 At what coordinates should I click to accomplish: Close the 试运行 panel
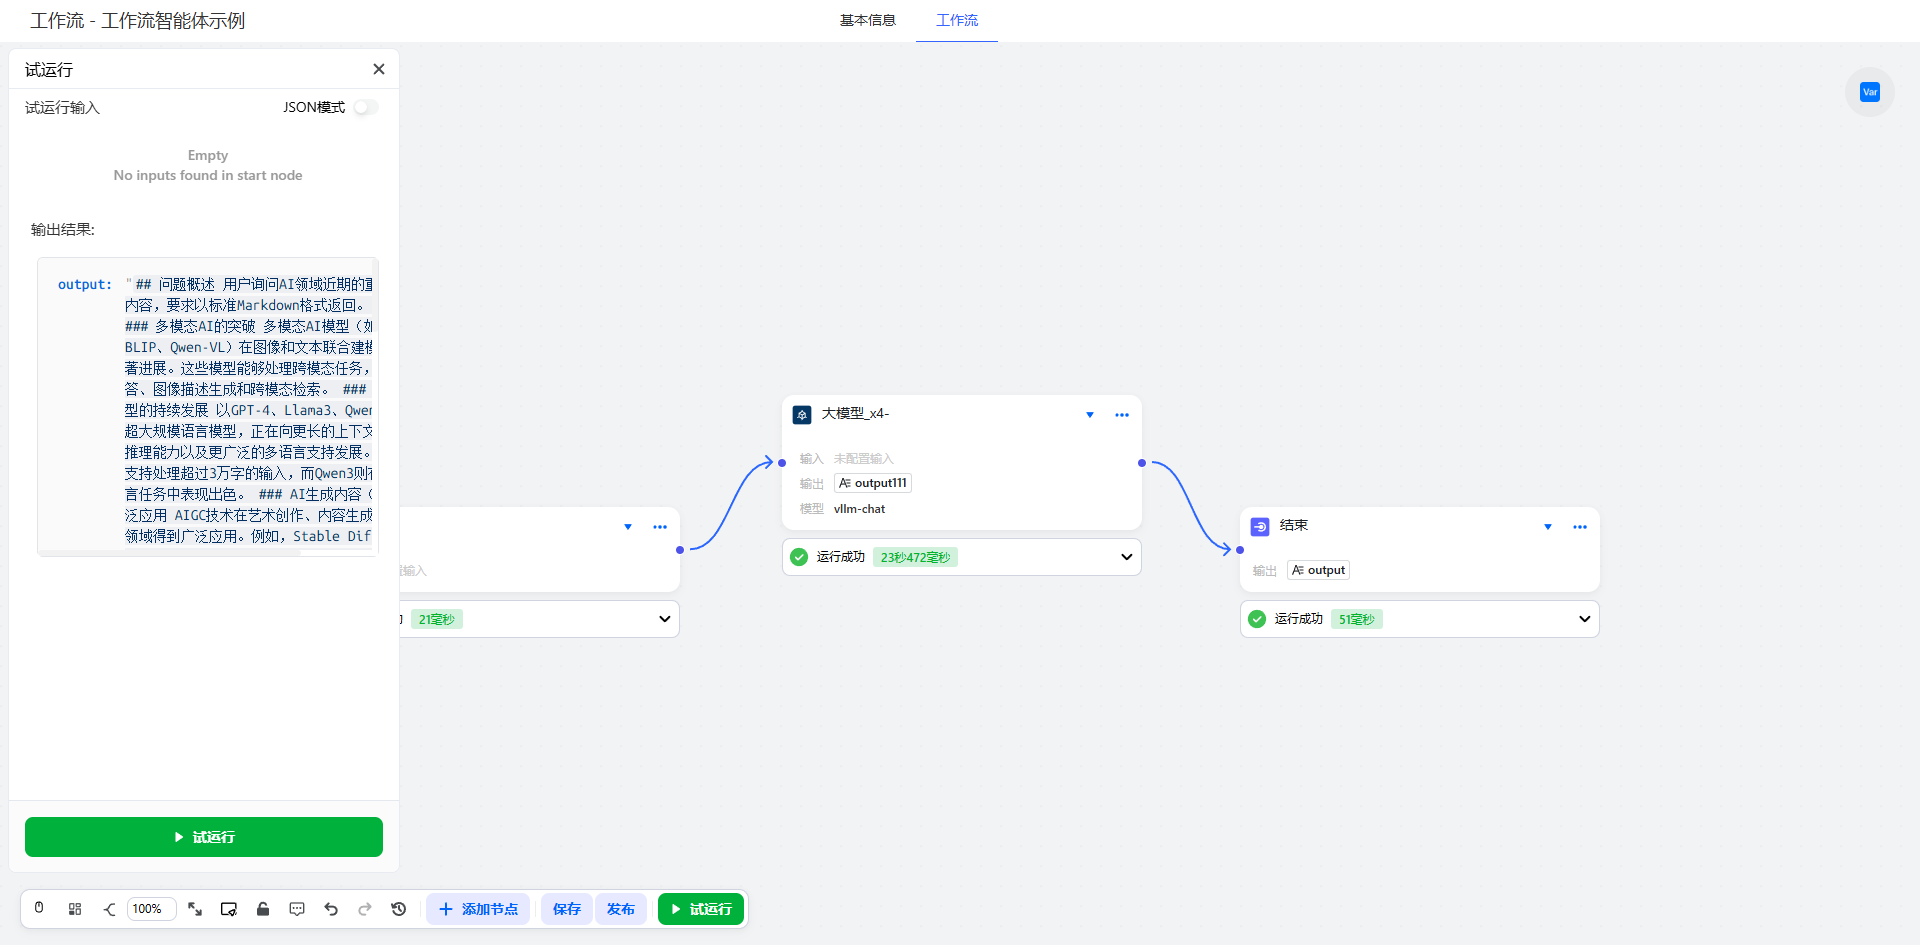(x=379, y=69)
